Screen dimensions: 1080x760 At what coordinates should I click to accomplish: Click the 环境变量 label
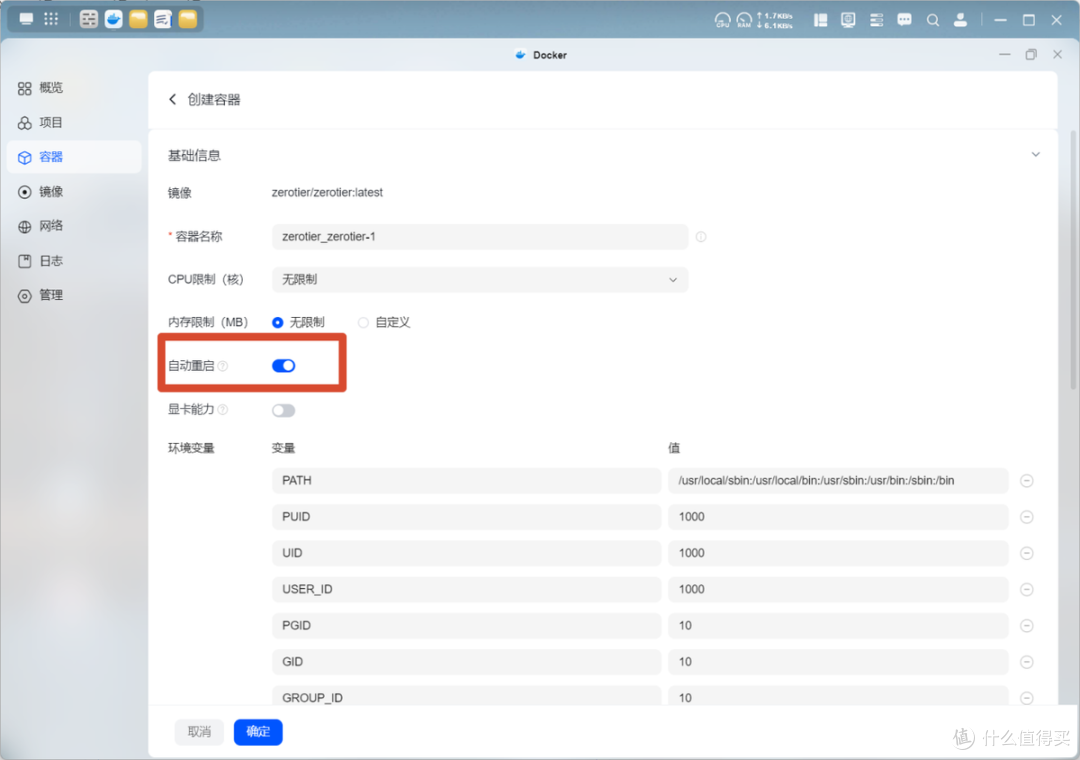(191, 448)
